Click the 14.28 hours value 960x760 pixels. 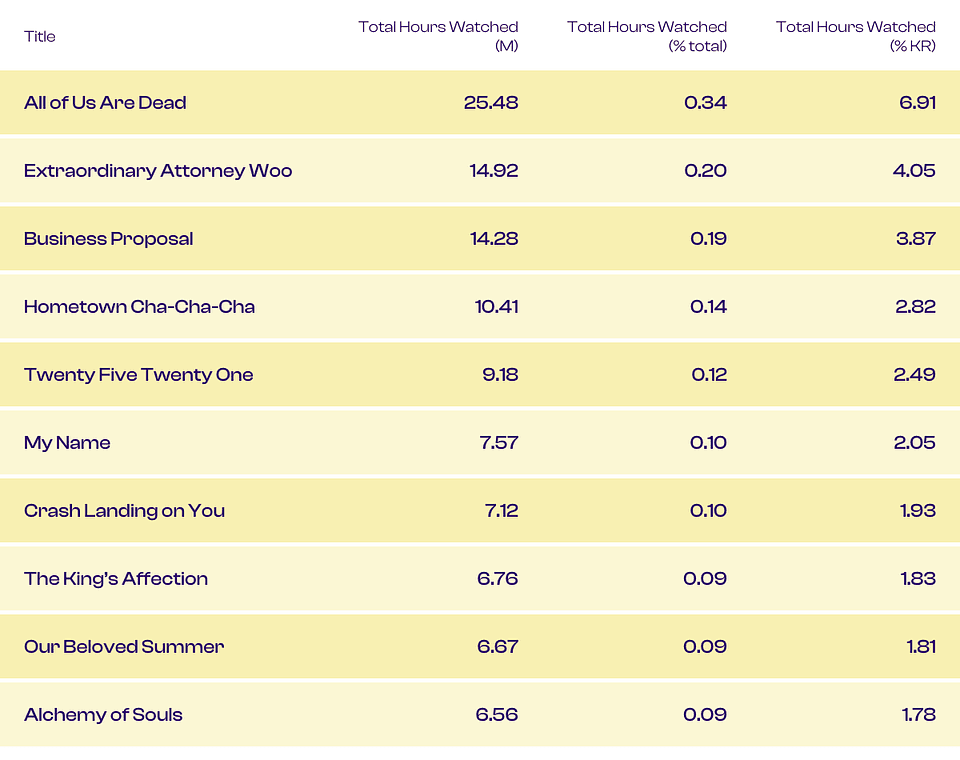coord(494,238)
